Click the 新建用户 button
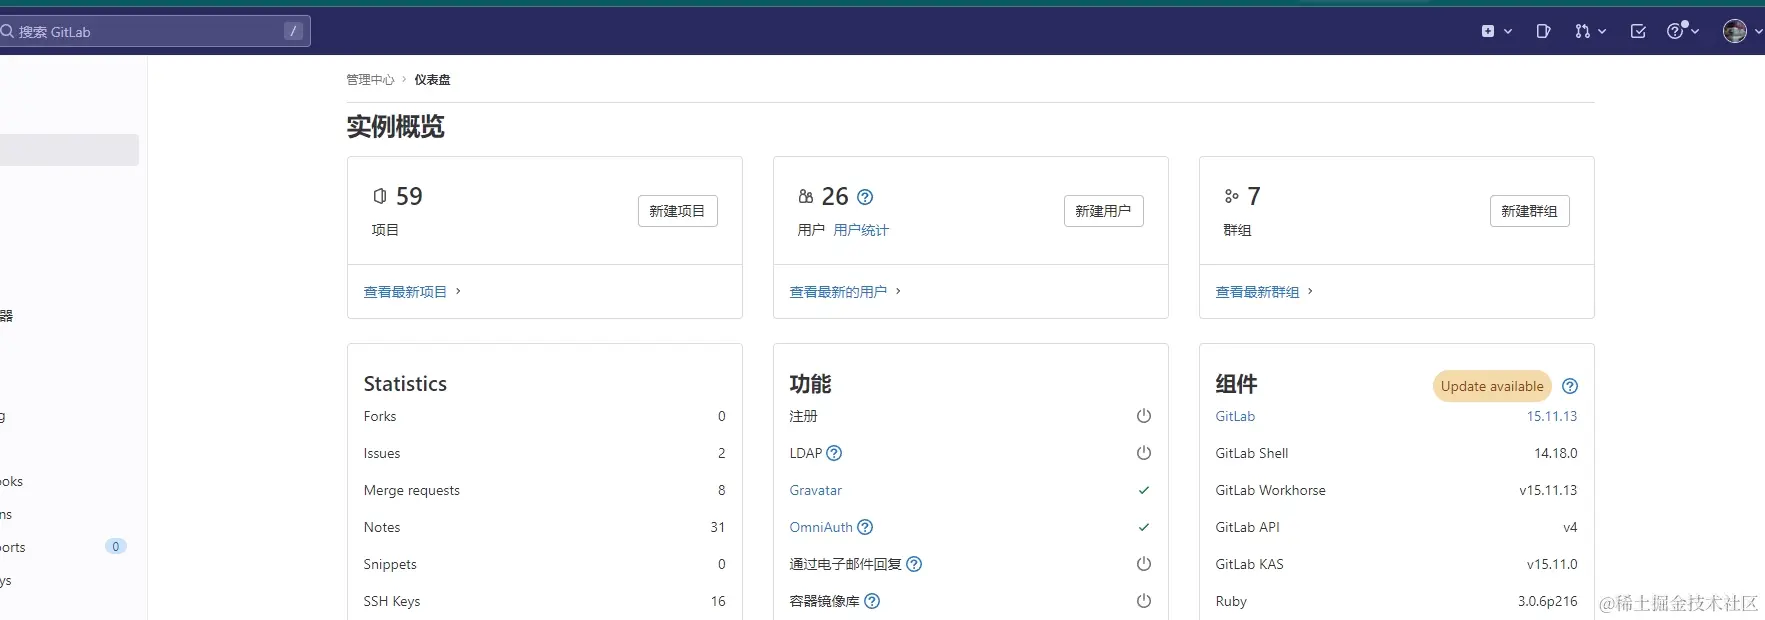The image size is (1765, 620). point(1103,211)
